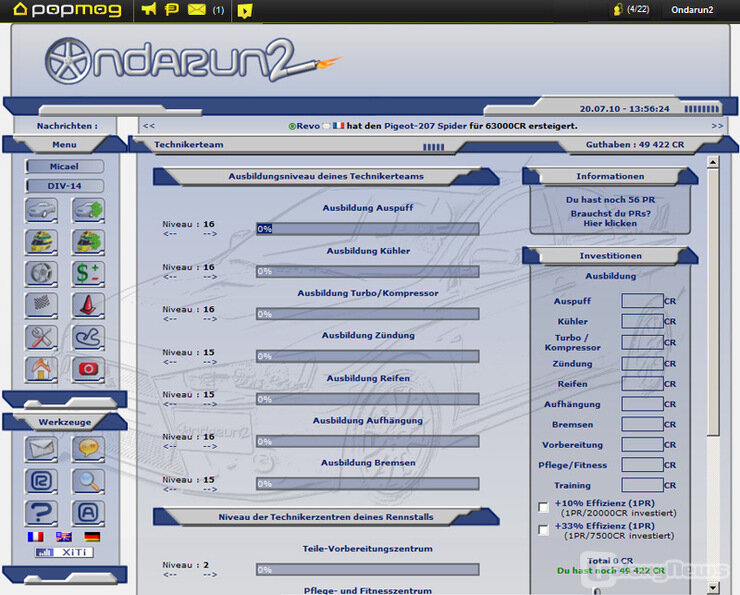Image resolution: width=740 pixels, height=595 pixels.
Task: Enable the +33% Effizienz checkbox
Action: click(x=544, y=530)
